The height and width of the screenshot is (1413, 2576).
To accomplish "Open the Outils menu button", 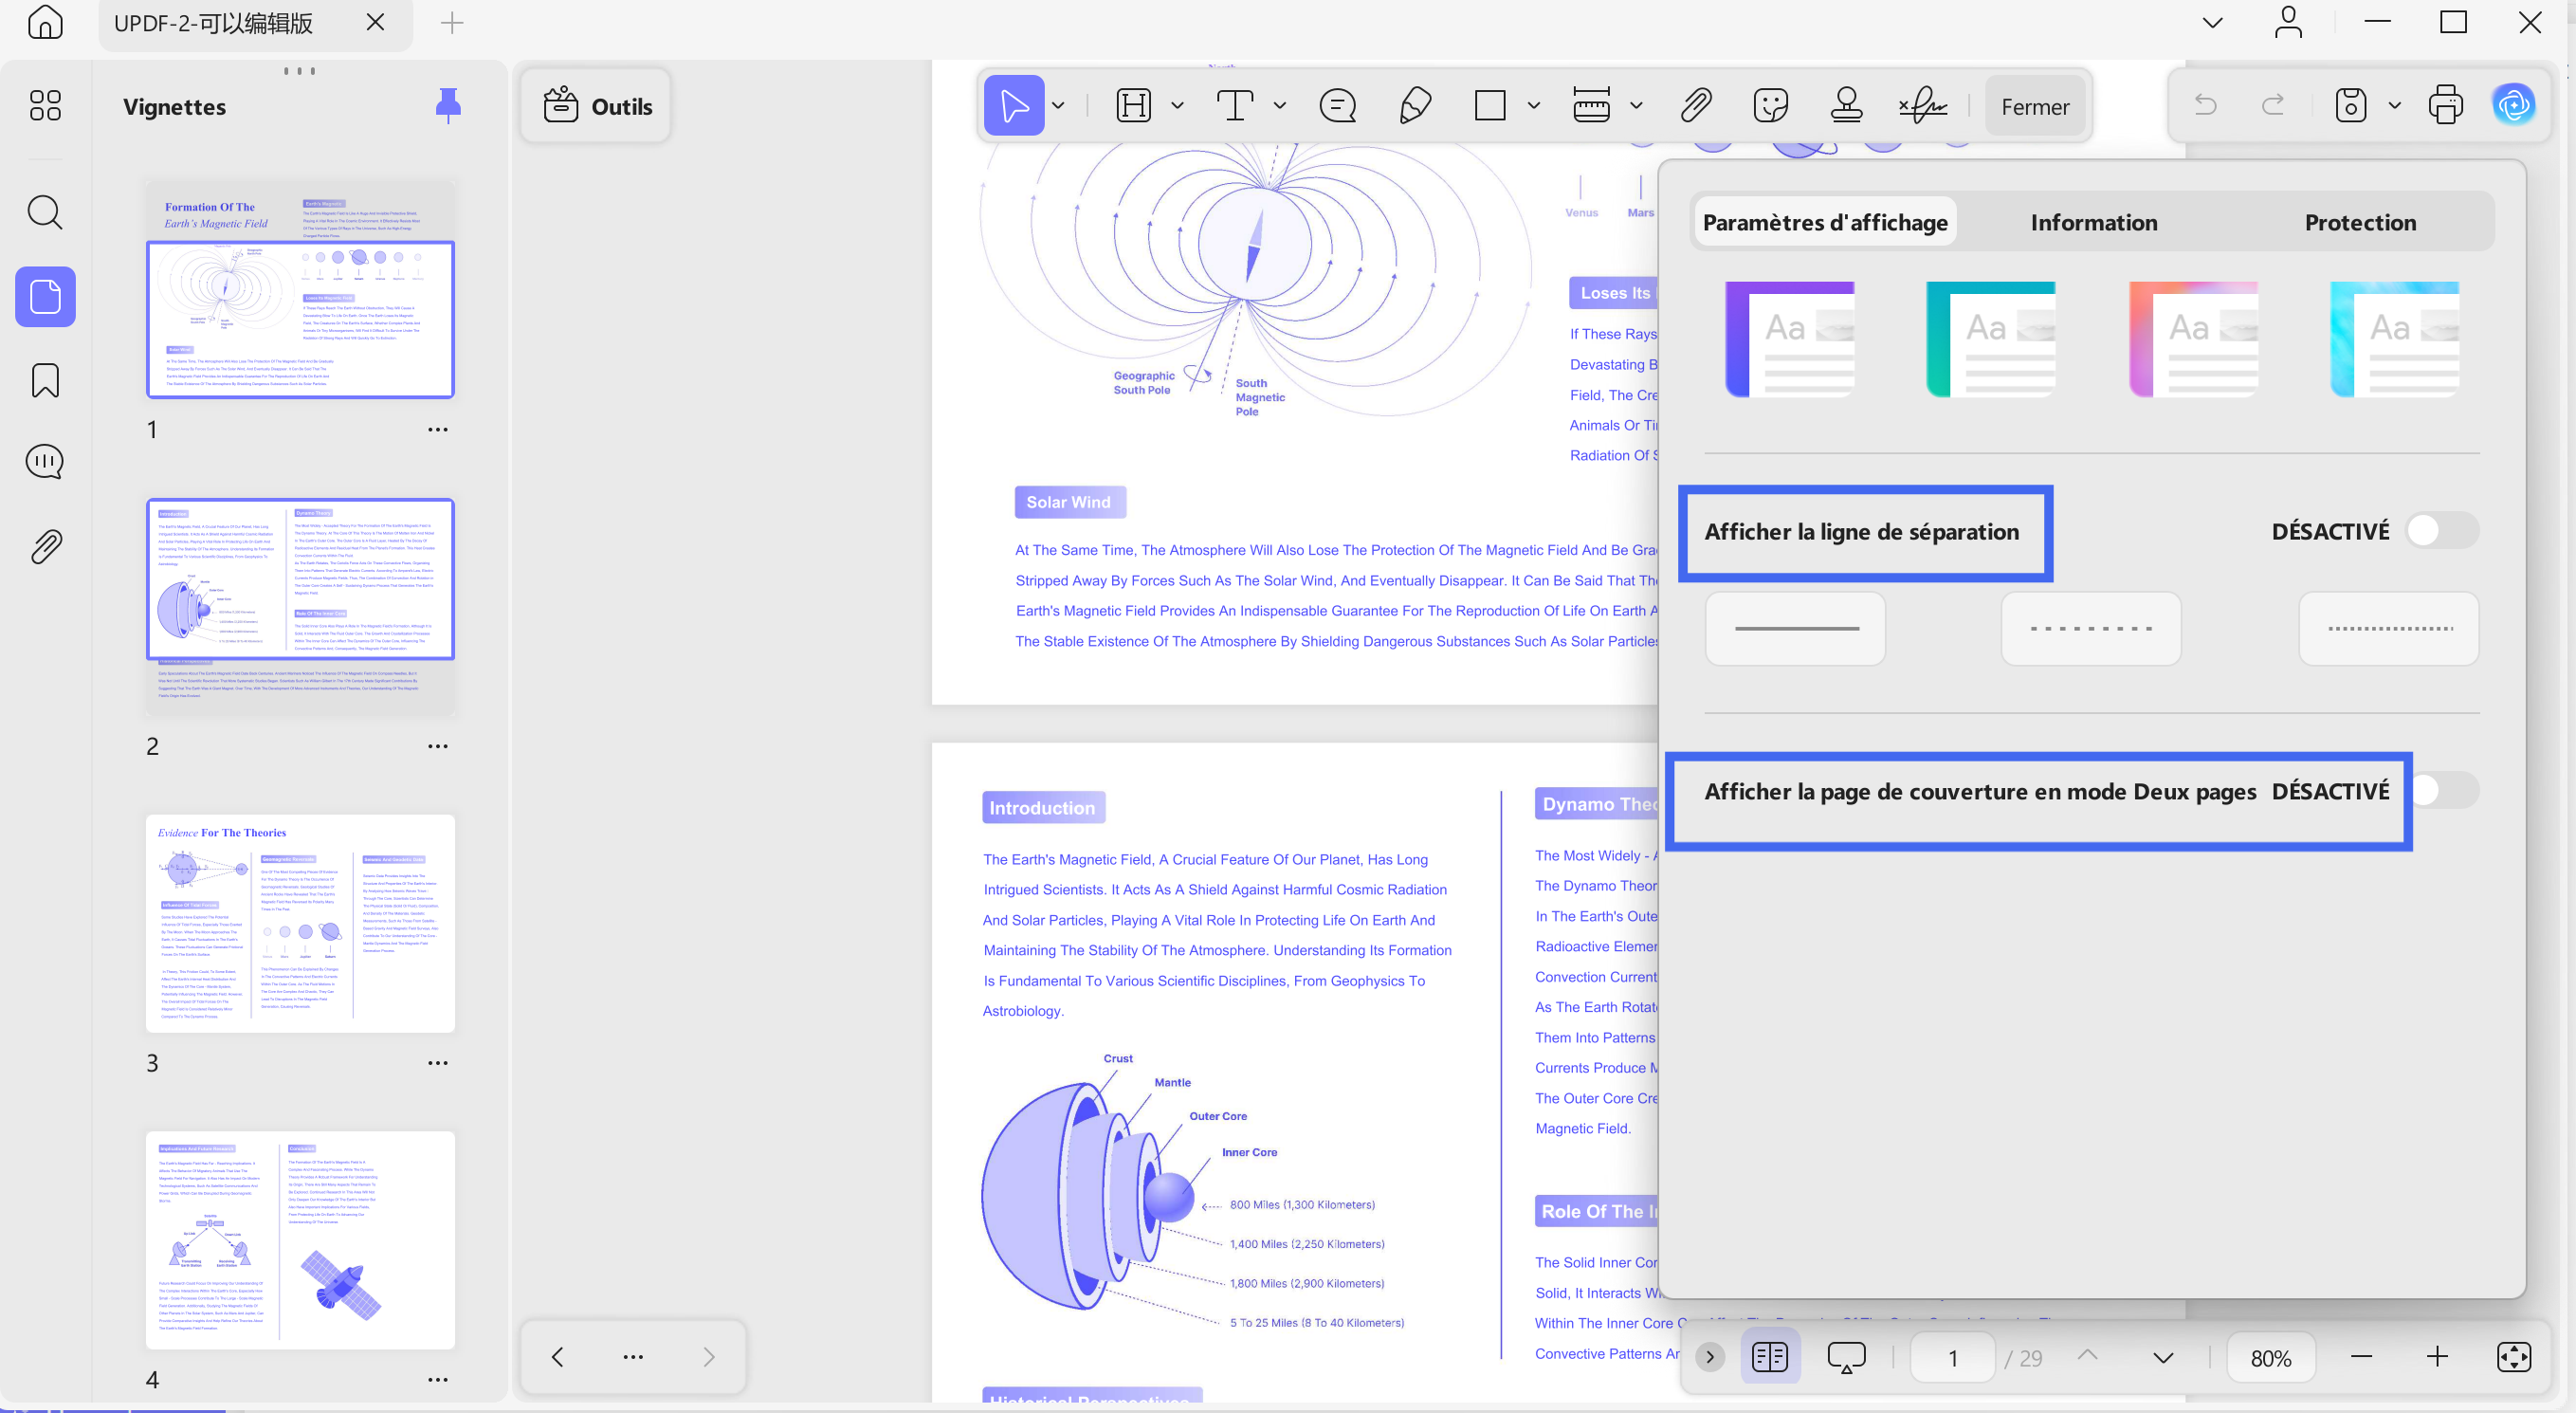I will [596, 106].
